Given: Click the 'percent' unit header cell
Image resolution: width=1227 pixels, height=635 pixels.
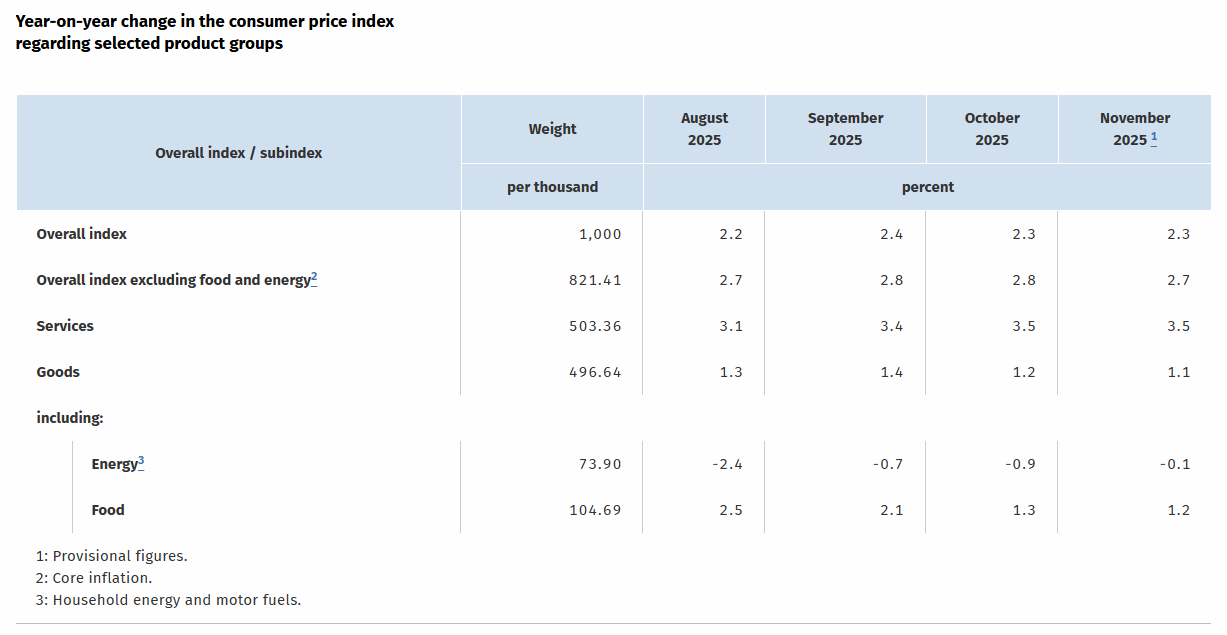Looking at the screenshot, I should (x=927, y=187).
